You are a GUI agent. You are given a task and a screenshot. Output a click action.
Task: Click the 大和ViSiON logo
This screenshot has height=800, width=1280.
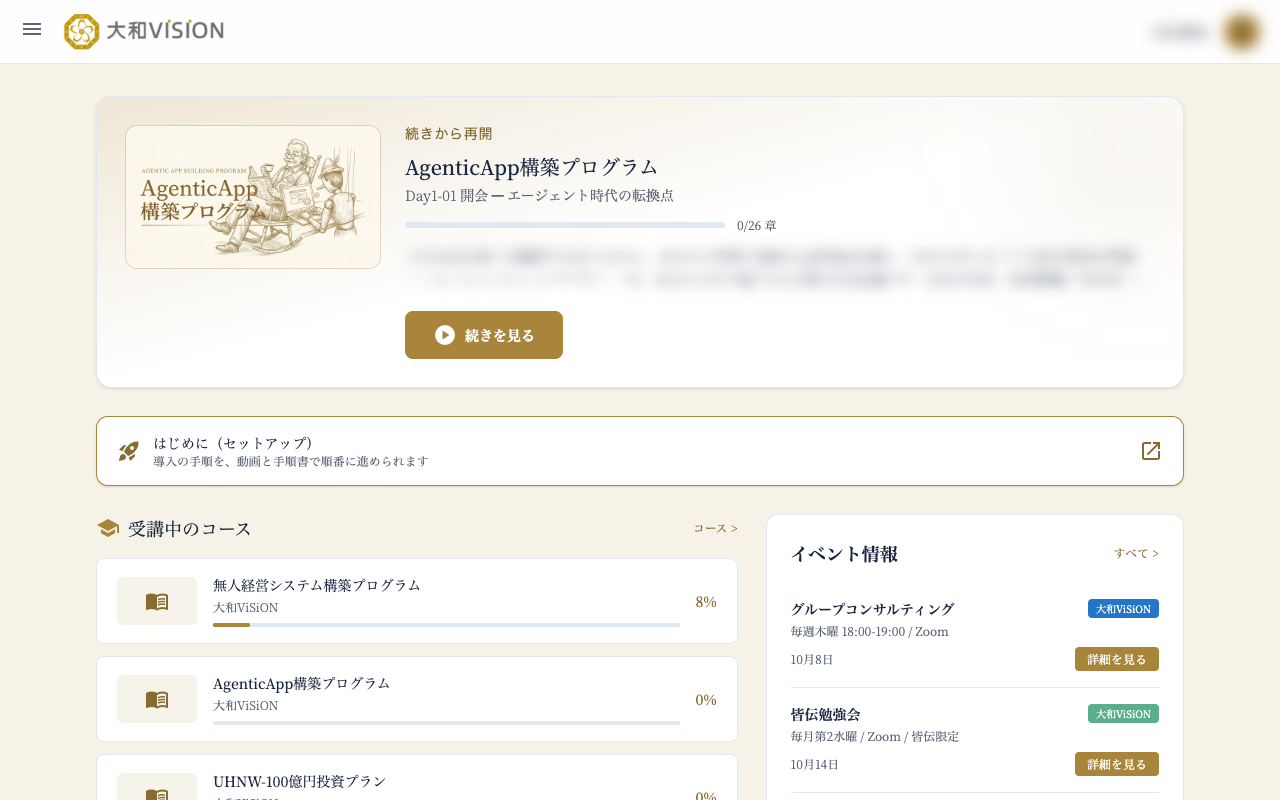(144, 31)
